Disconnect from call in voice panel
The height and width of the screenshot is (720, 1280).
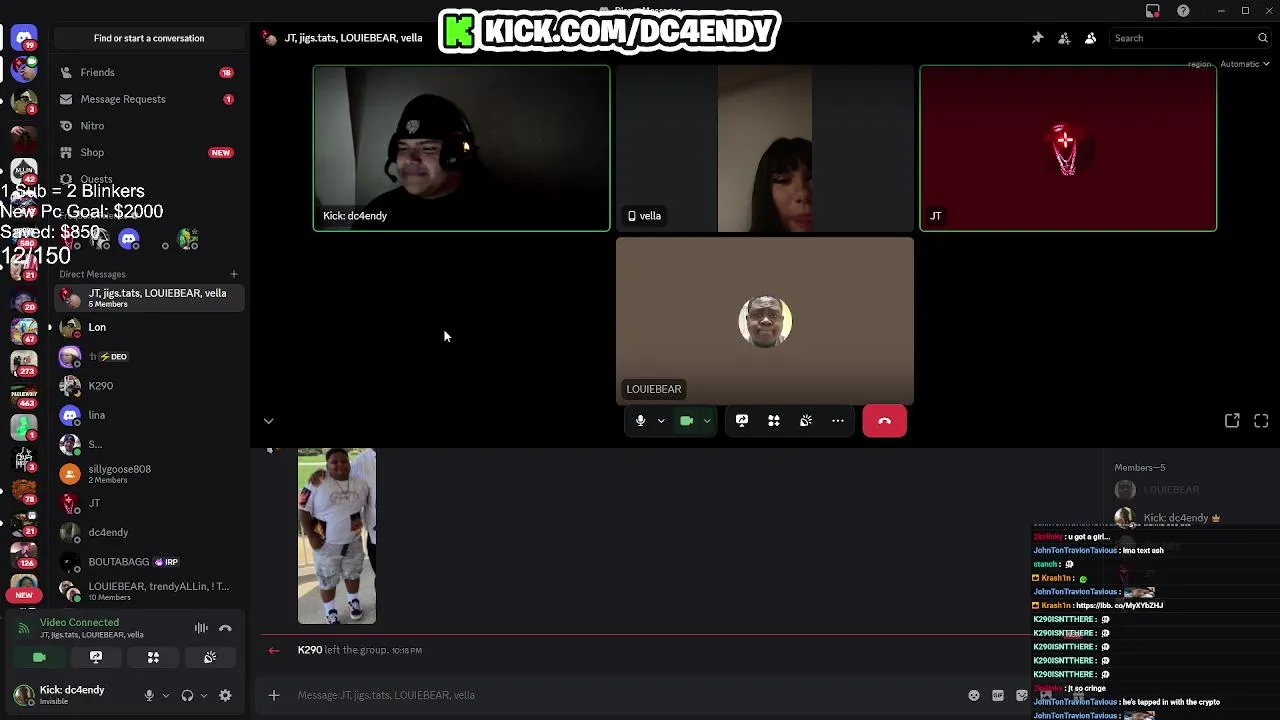225,628
